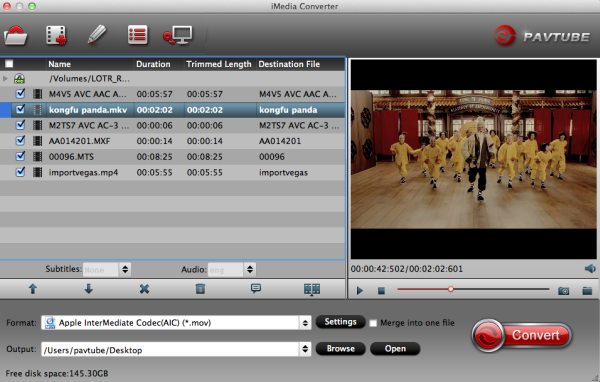Click the /Users/pavtube/Desktop output field

click(176, 349)
